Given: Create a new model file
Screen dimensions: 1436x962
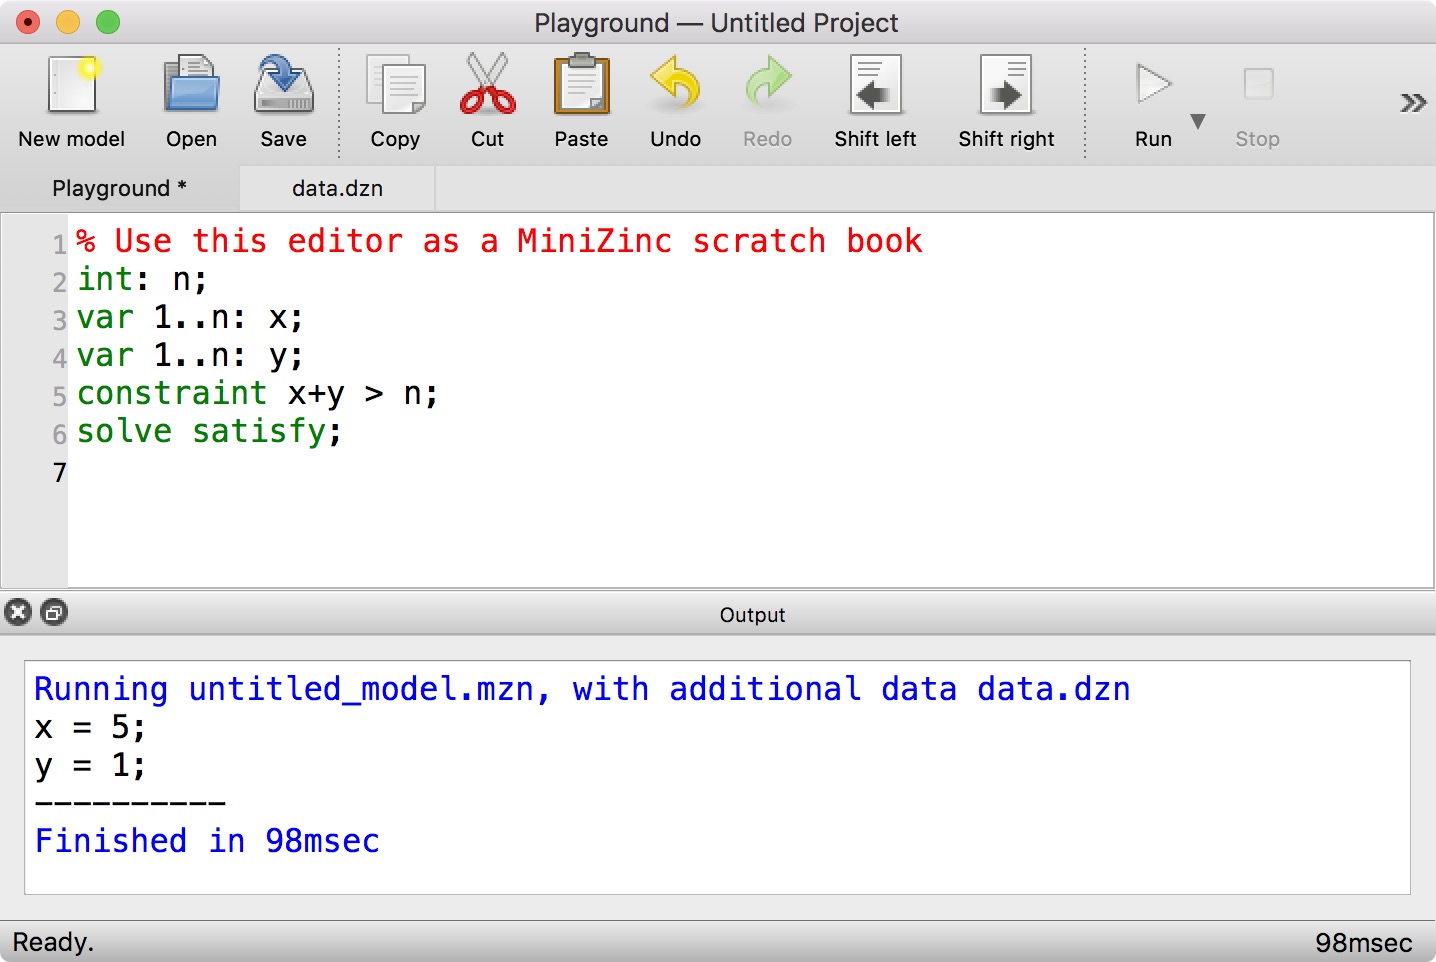Looking at the screenshot, I should (x=71, y=95).
